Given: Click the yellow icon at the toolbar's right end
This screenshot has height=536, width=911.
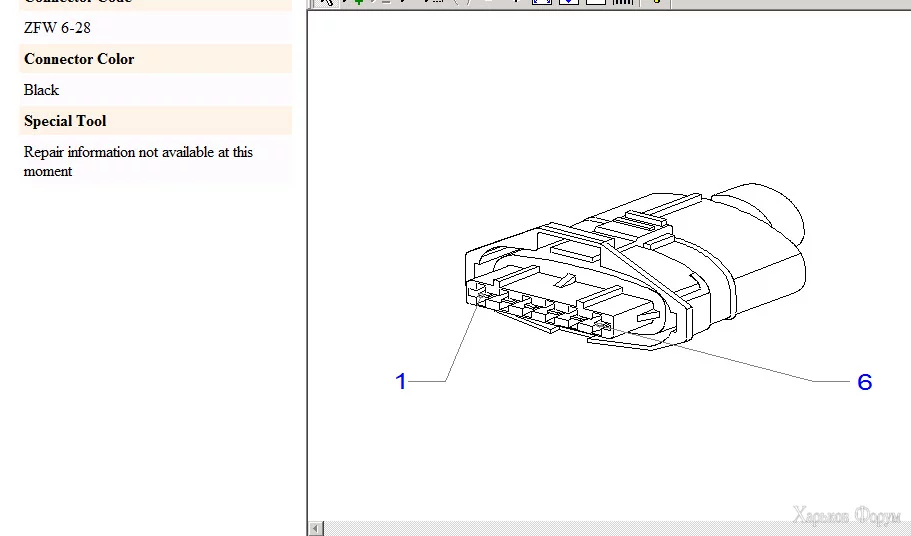Looking at the screenshot, I should [x=655, y=3].
